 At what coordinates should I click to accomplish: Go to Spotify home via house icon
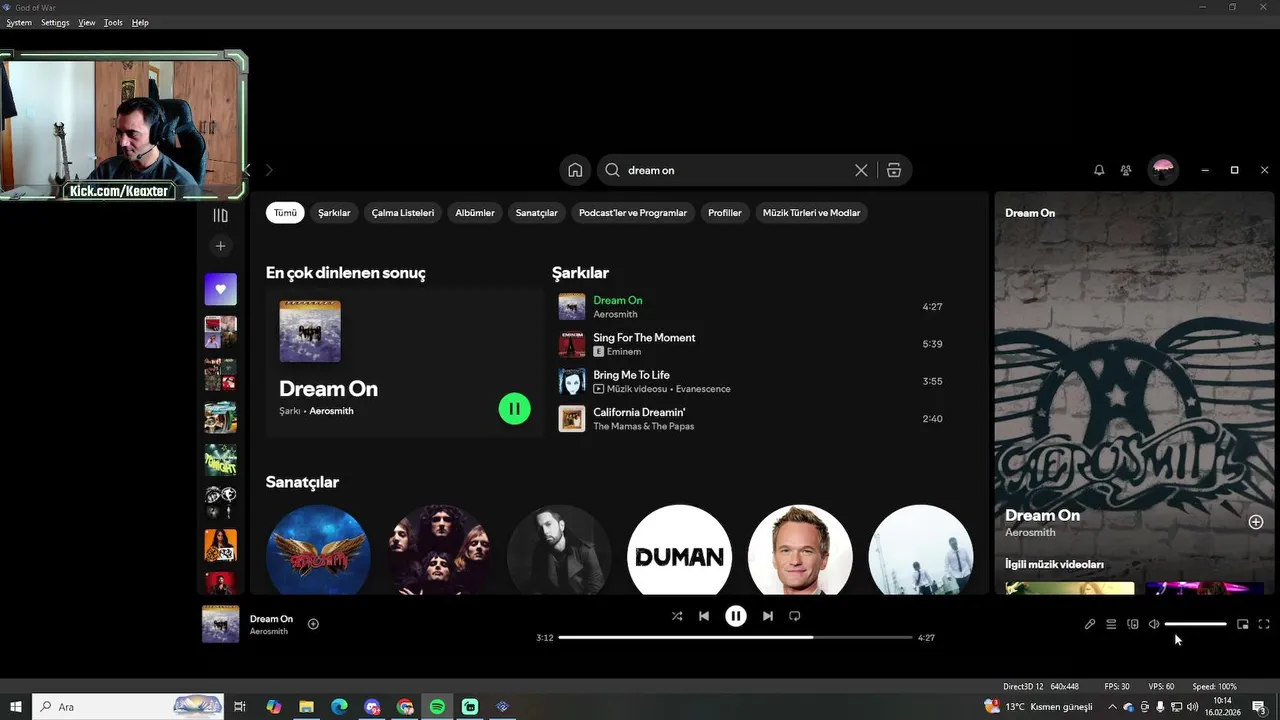575,170
